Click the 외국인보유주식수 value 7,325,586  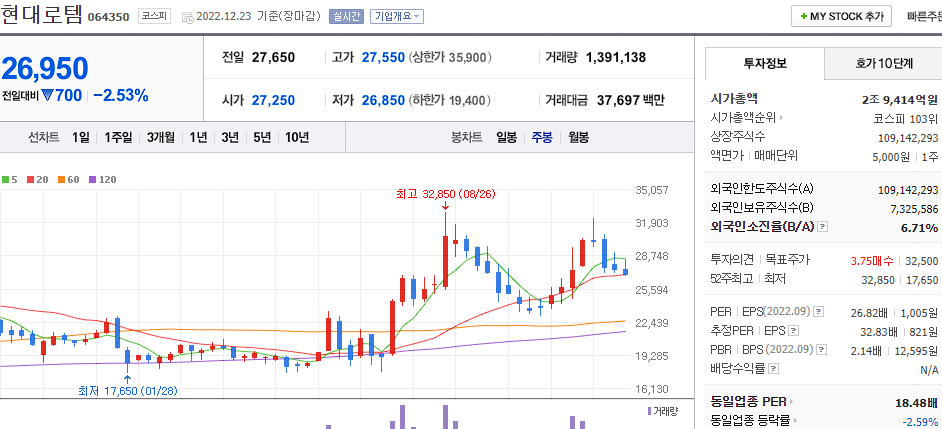click(914, 208)
